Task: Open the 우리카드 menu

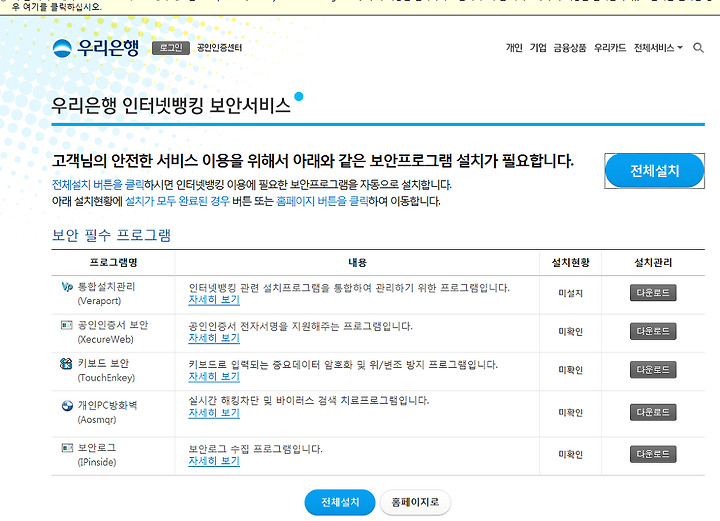Action: point(610,48)
